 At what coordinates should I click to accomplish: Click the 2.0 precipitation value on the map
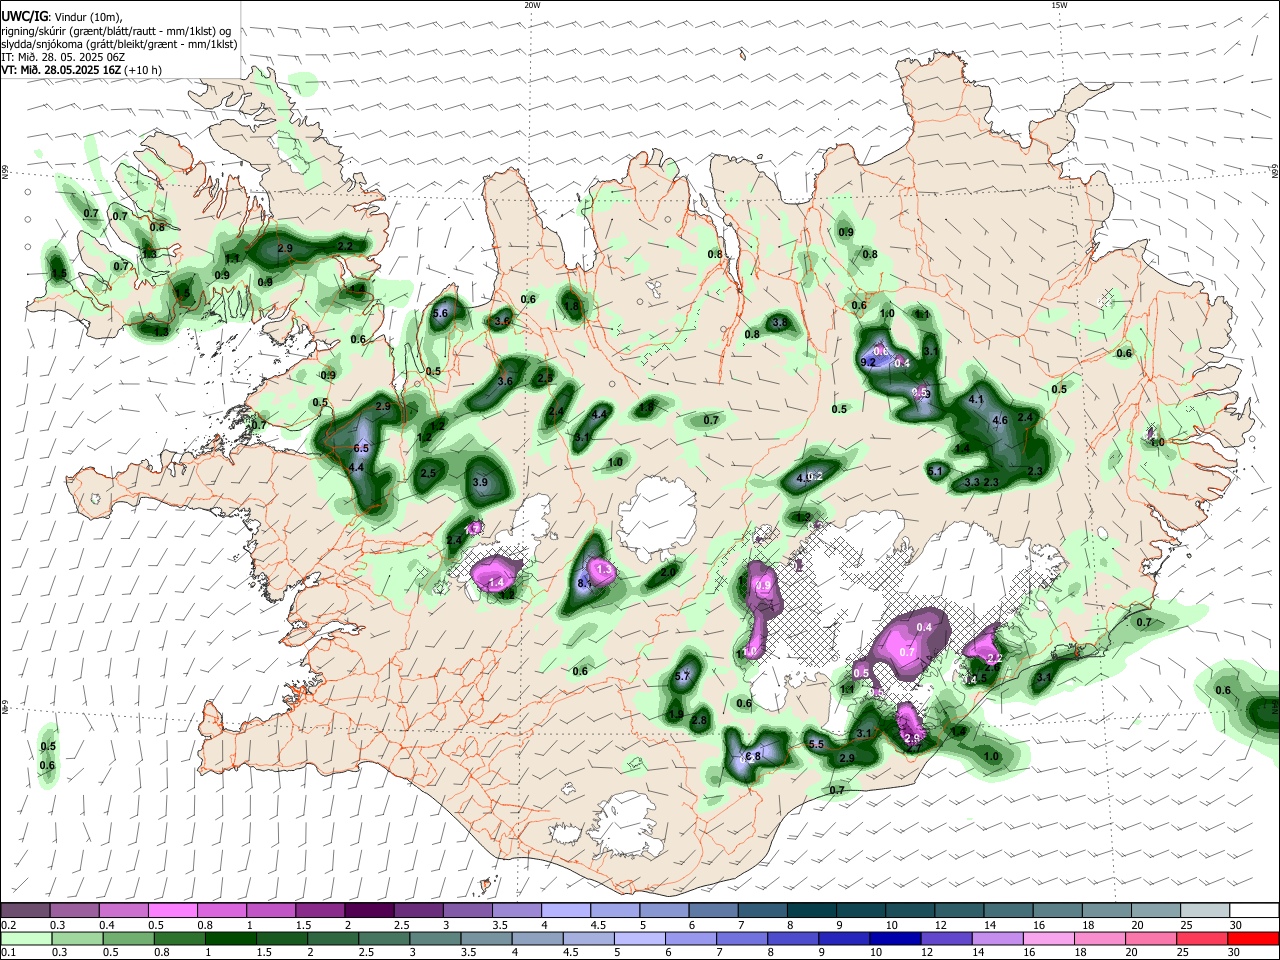click(668, 571)
